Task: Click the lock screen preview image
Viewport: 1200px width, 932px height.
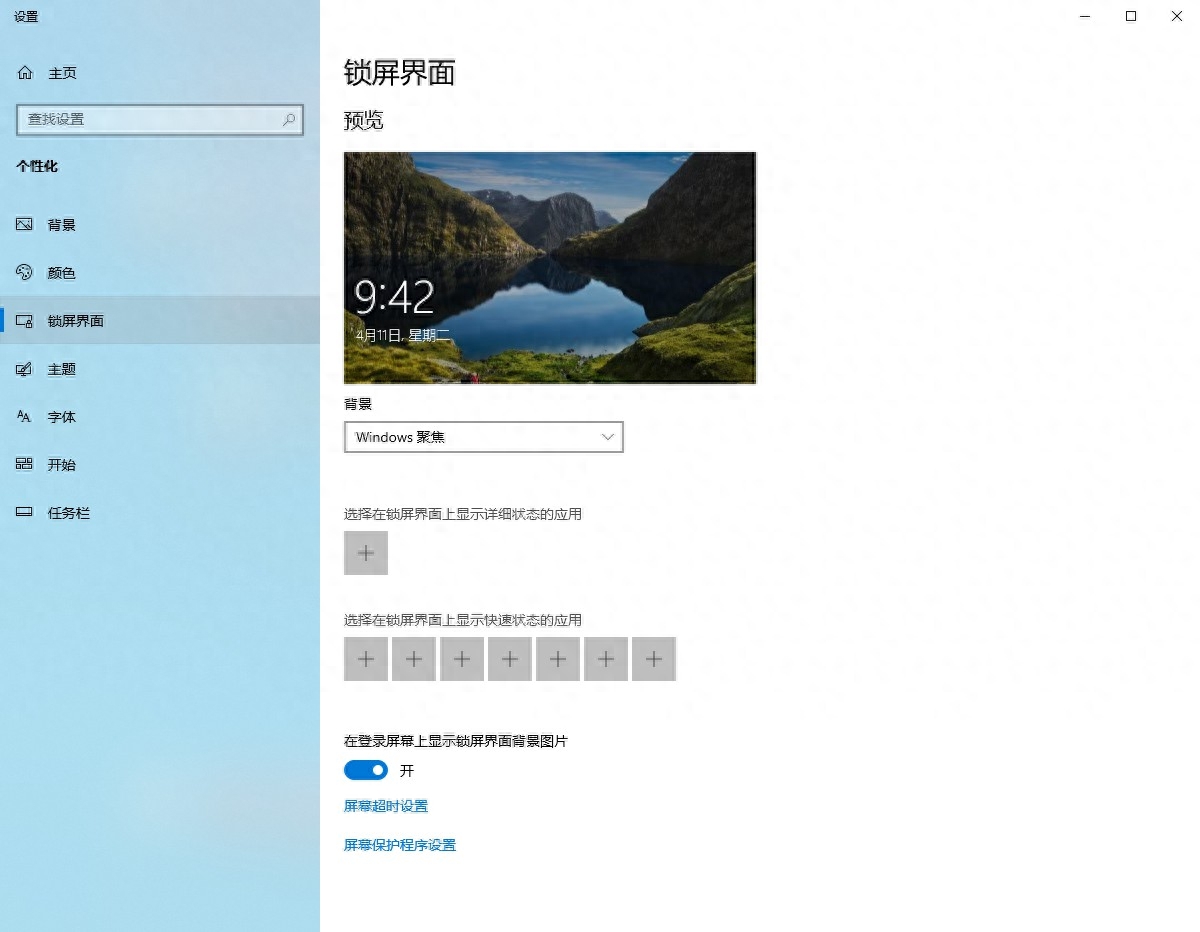Action: (549, 267)
